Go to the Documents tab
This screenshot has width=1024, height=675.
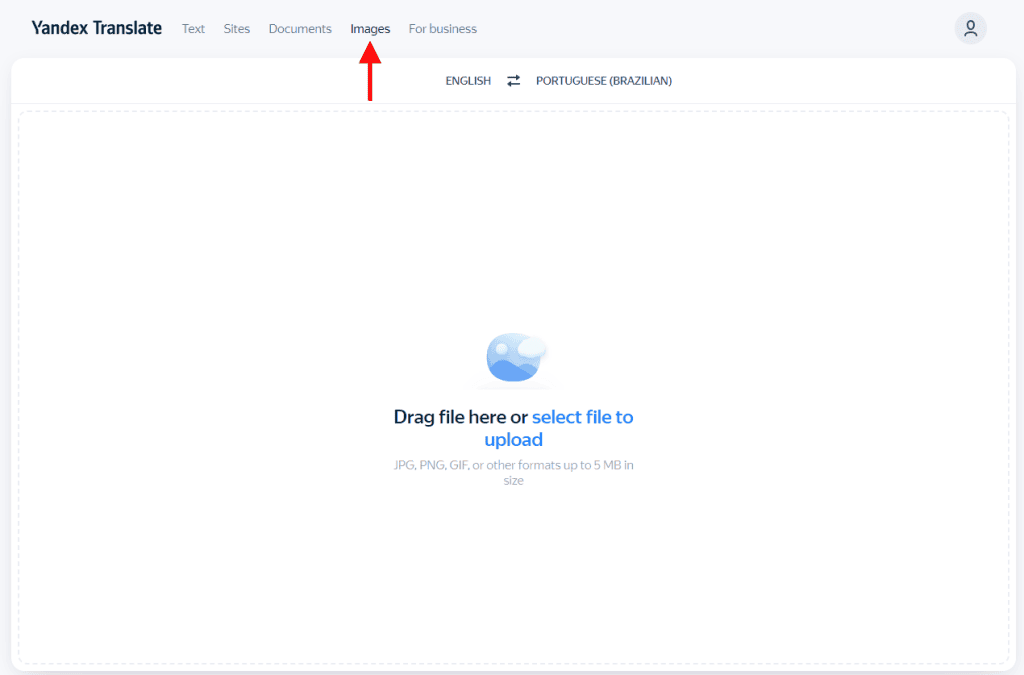[300, 29]
